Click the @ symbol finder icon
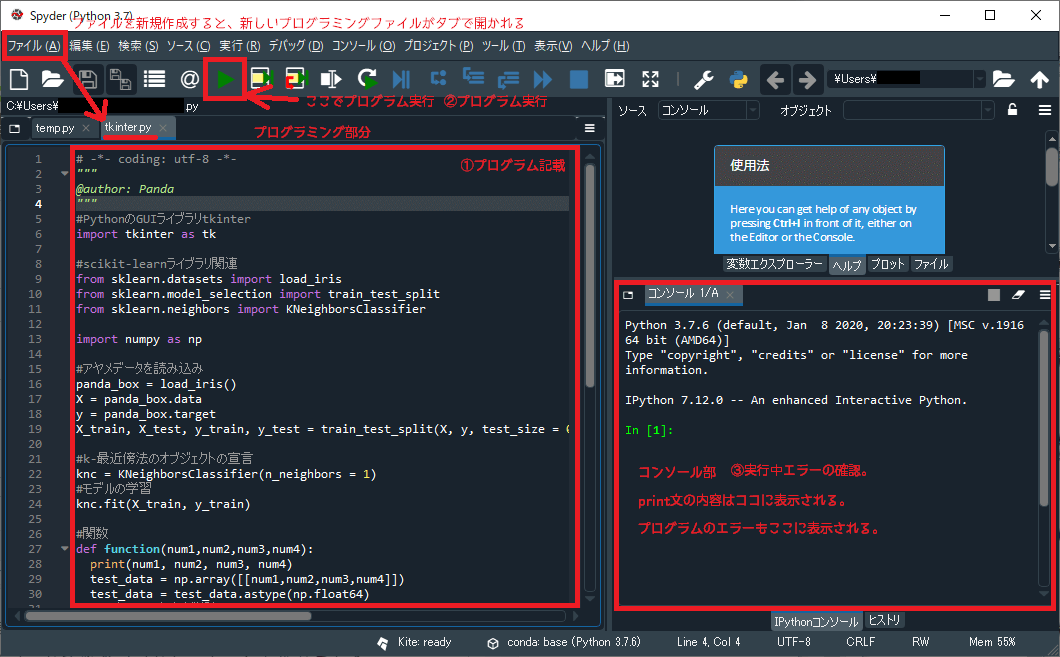This screenshot has height=657, width=1060. pyautogui.click(x=189, y=79)
